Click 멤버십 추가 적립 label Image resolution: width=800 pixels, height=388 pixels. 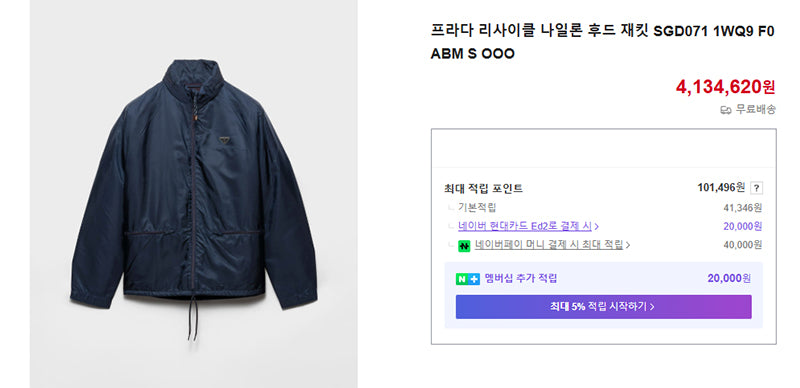coord(521,279)
